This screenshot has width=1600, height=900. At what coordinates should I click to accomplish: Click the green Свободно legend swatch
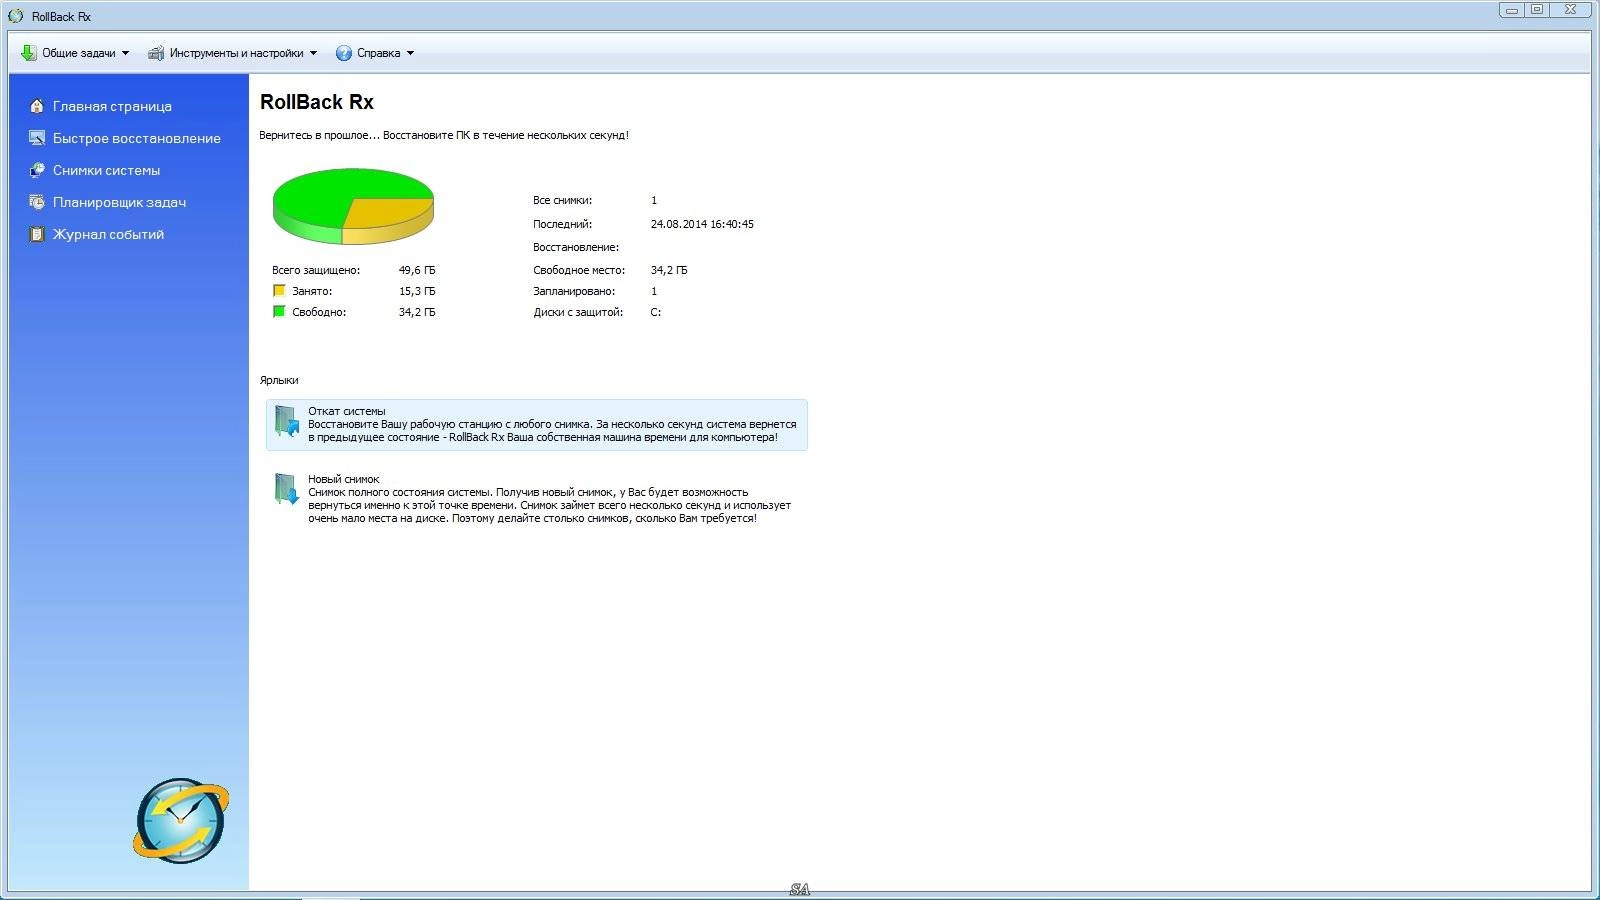pos(279,312)
